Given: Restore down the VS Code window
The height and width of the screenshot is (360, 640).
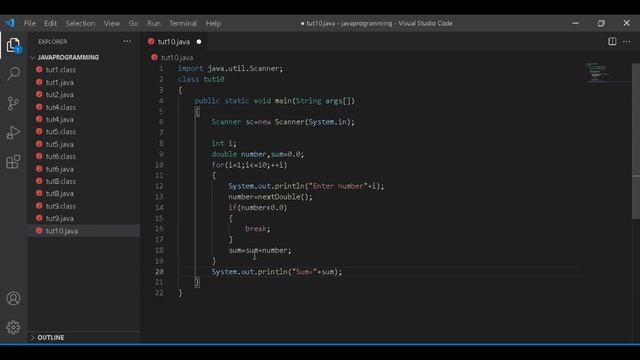Looking at the screenshot, I should [x=601, y=23].
